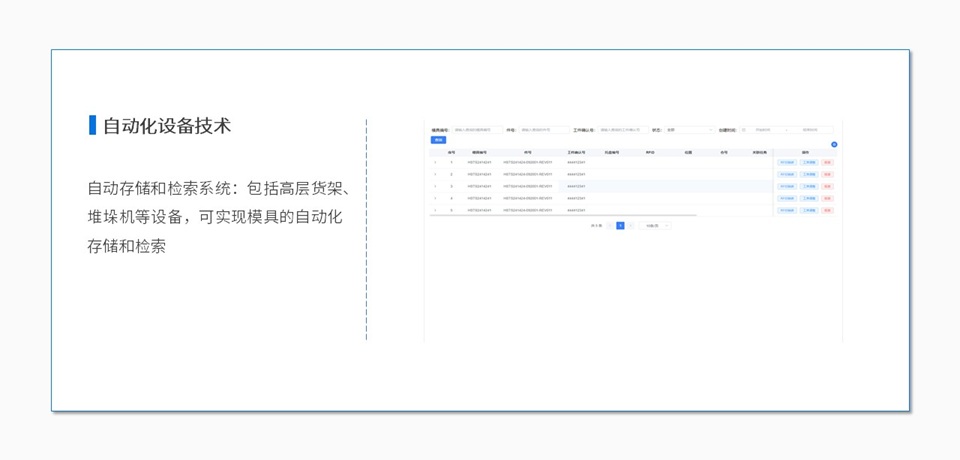Click first blue action button in row 2
Screen dimensions: 960x460
click(787, 174)
